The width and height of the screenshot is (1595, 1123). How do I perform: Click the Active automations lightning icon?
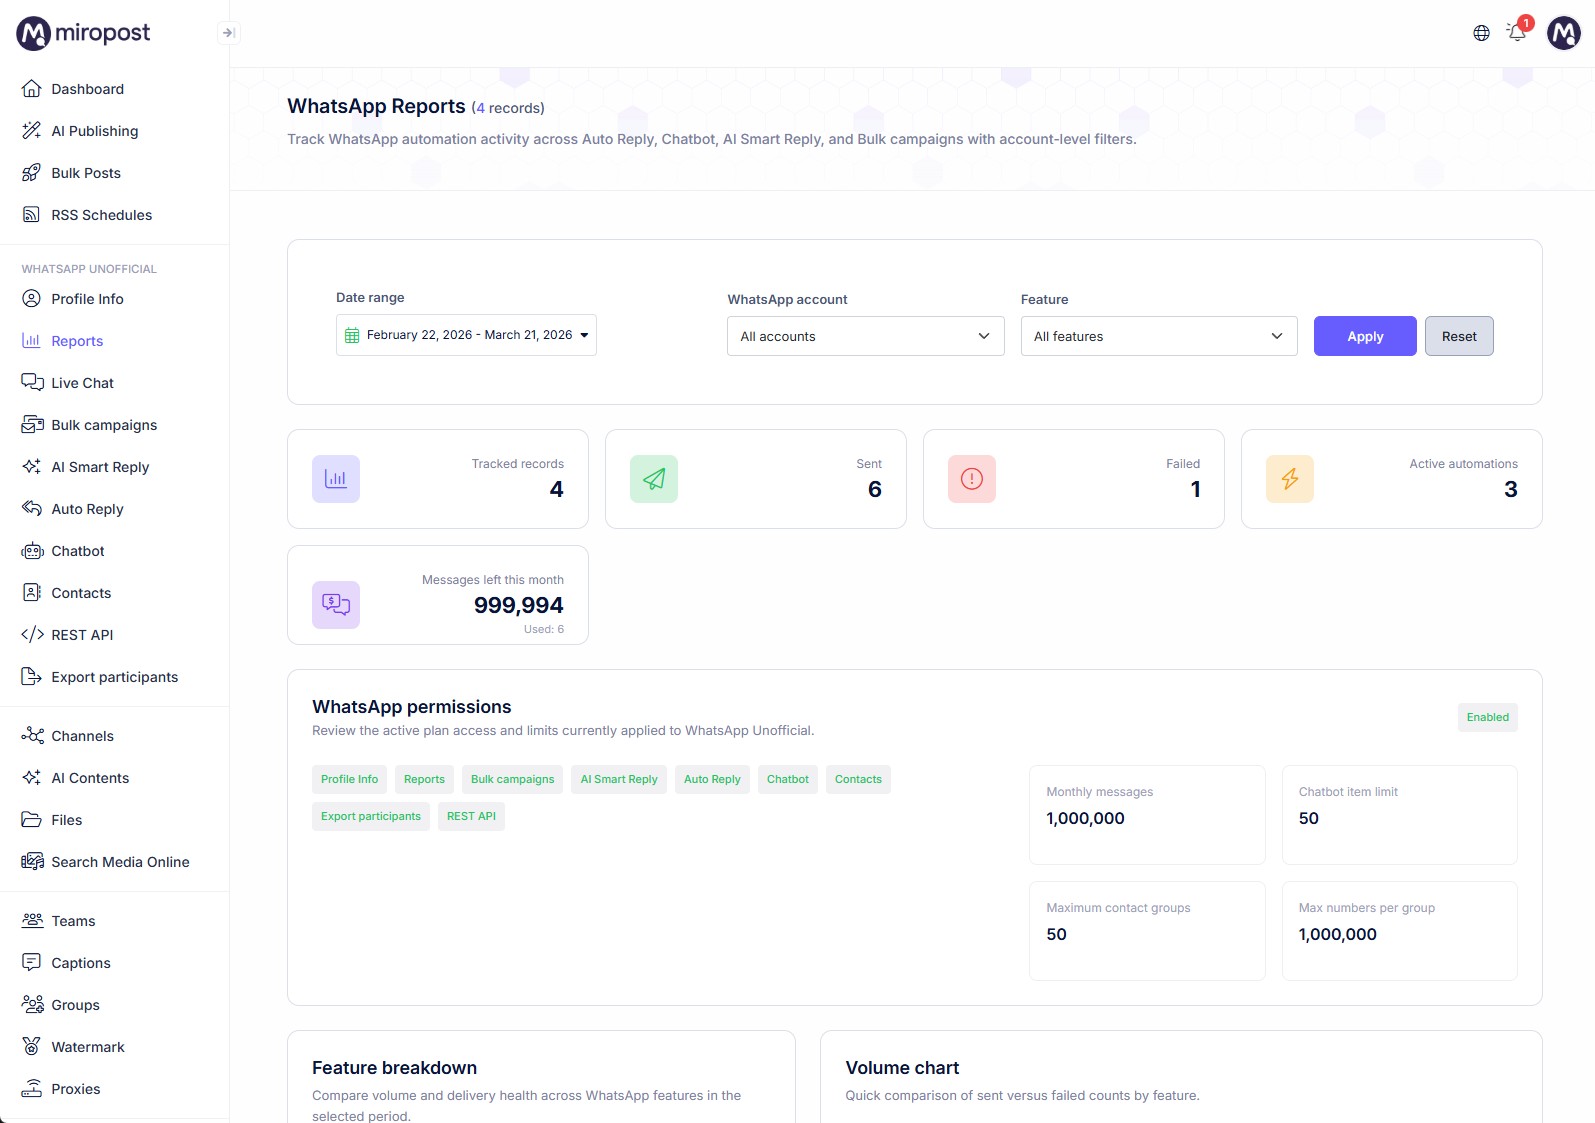(x=1290, y=479)
